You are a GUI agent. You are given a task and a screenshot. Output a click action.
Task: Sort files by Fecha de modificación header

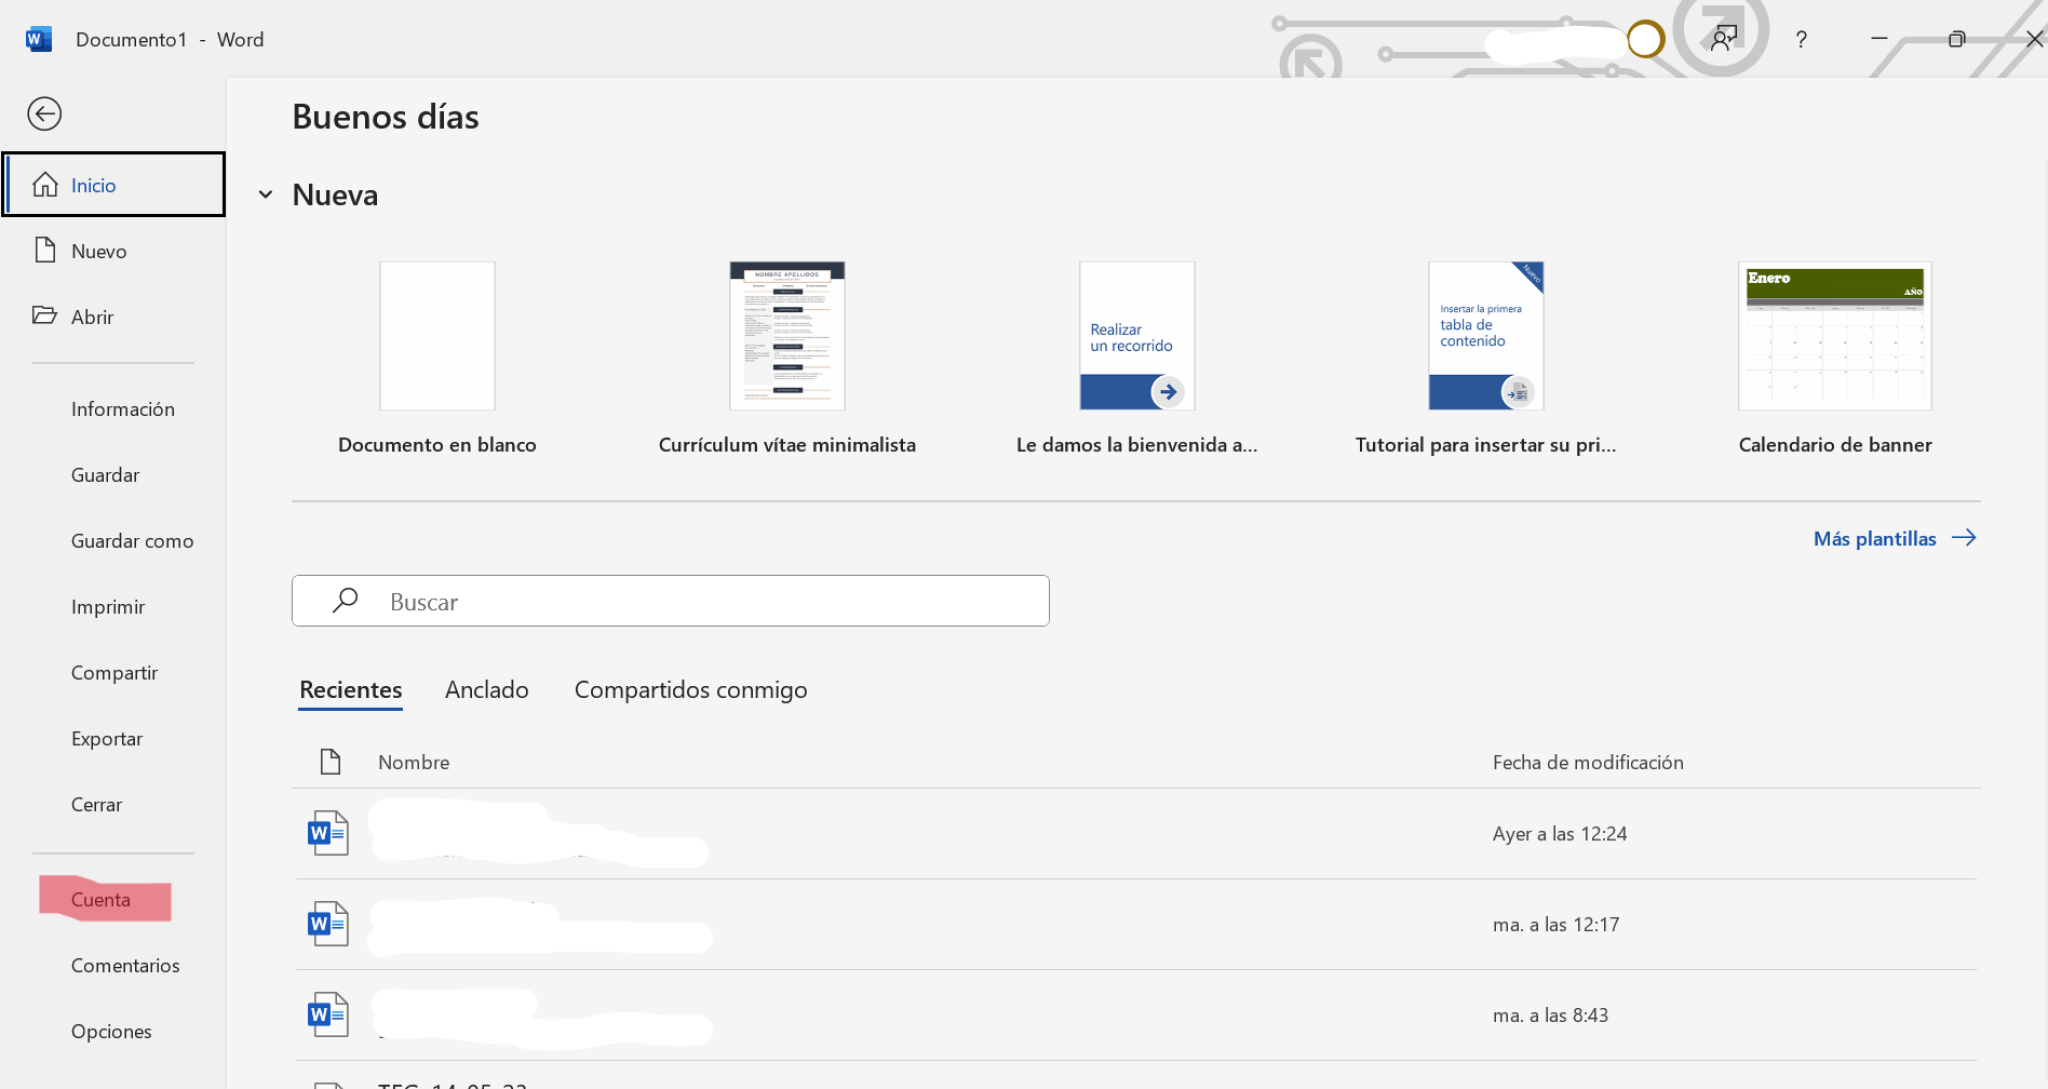[x=1588, y=761]
